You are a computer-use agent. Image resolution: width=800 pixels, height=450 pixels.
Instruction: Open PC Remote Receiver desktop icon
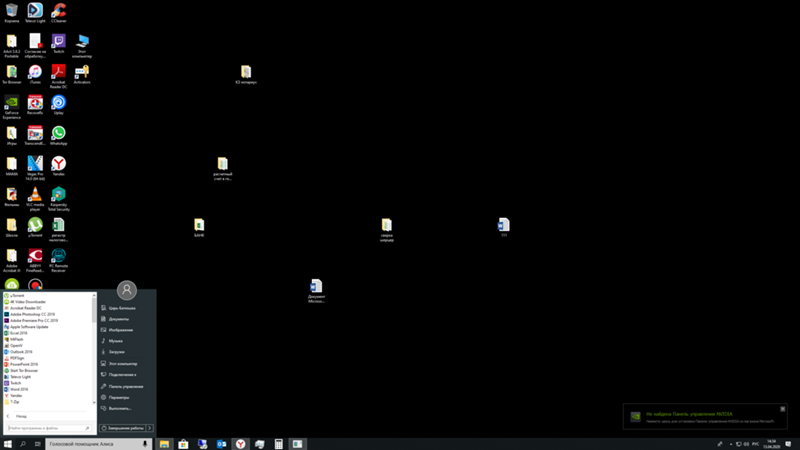pyautogui.click(x=59, y=260)
